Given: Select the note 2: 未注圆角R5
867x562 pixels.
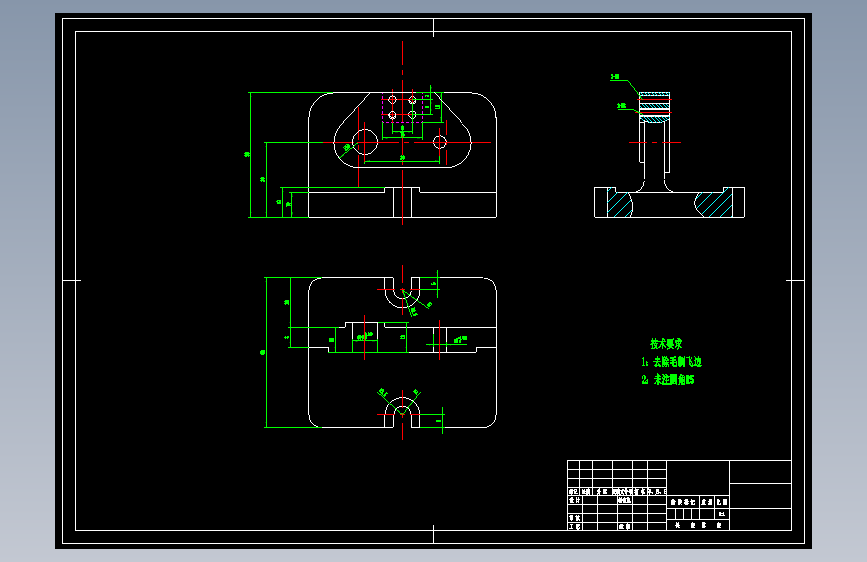Looking at the screenshot, I should coord(668,379).
